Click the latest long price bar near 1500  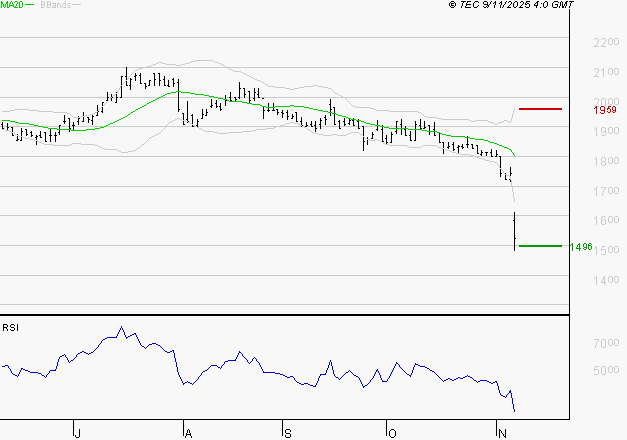click(514, 231)
